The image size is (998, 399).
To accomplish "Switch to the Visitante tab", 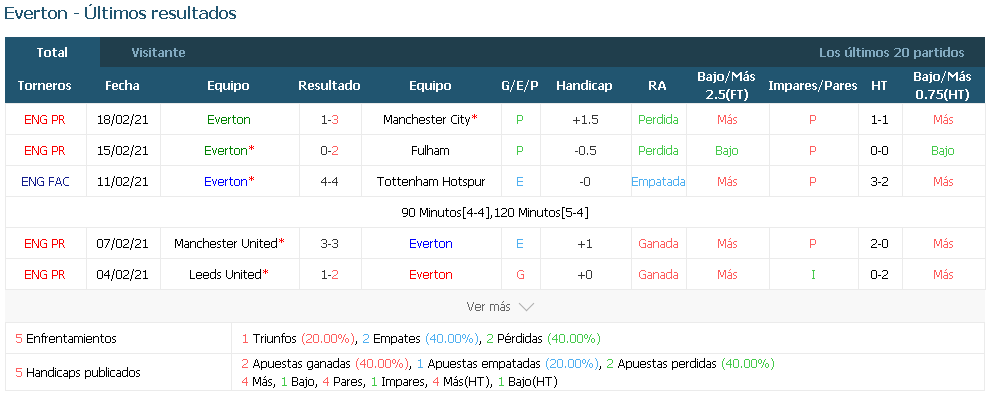I will coord(158,53).
